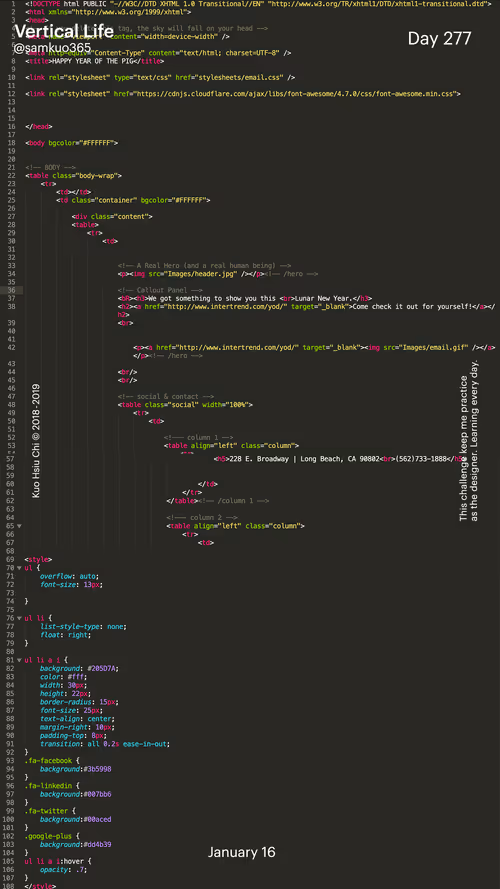The image size is (500, 889).
Task: Collapse the fold arrow on line 65
Action: tap(19, 526)
